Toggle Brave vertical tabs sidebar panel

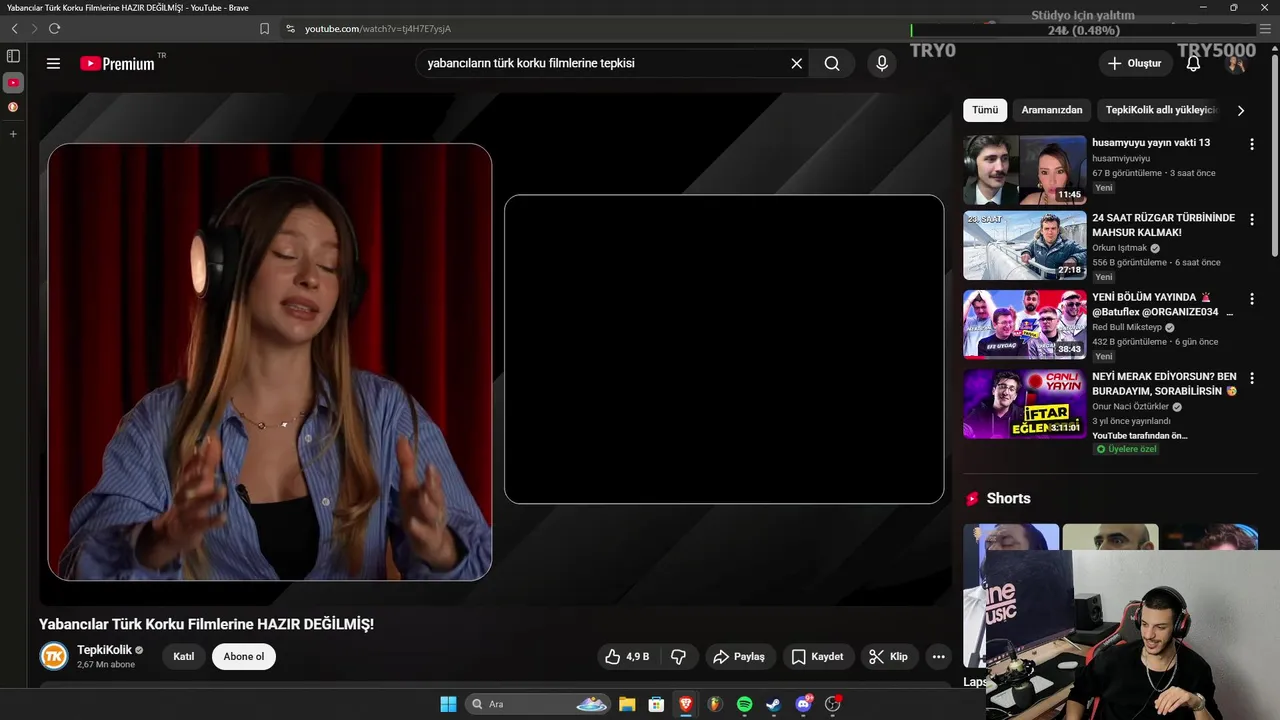click(13, 56)
